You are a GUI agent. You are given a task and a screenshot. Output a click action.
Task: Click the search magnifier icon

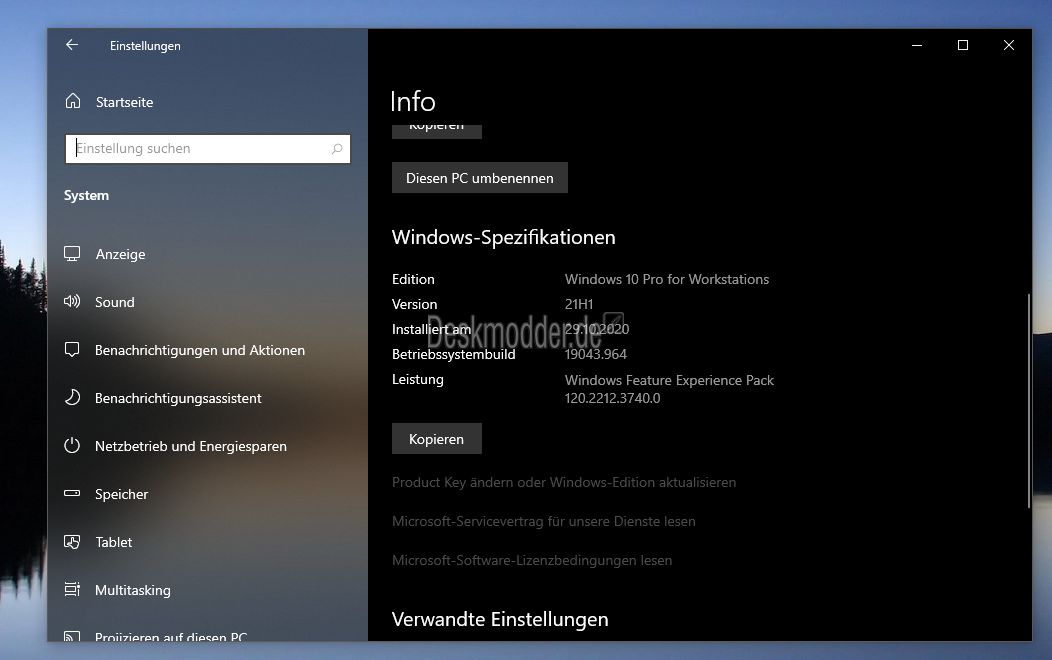coord(337,149)
